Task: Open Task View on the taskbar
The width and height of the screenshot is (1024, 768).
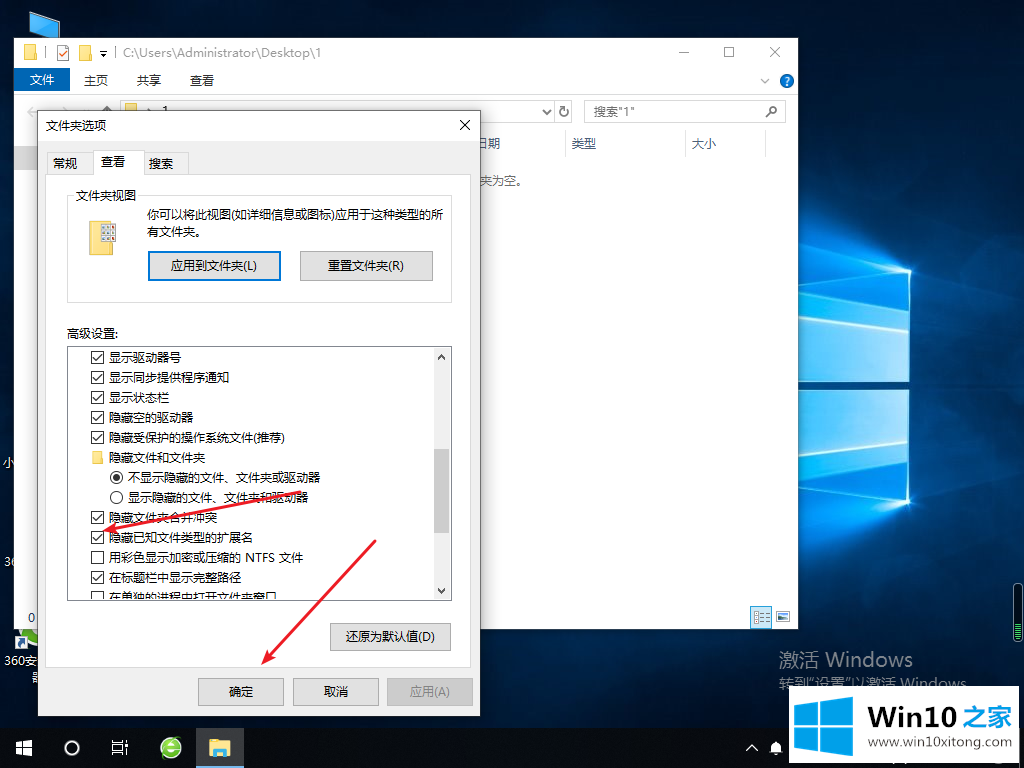Action: click(x=120, y=747)
